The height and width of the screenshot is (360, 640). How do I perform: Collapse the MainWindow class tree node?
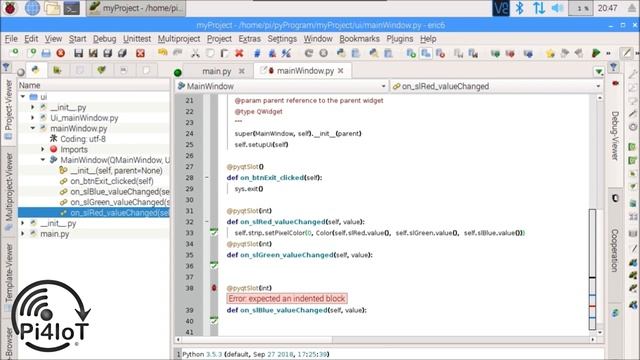tap(43, 160)
